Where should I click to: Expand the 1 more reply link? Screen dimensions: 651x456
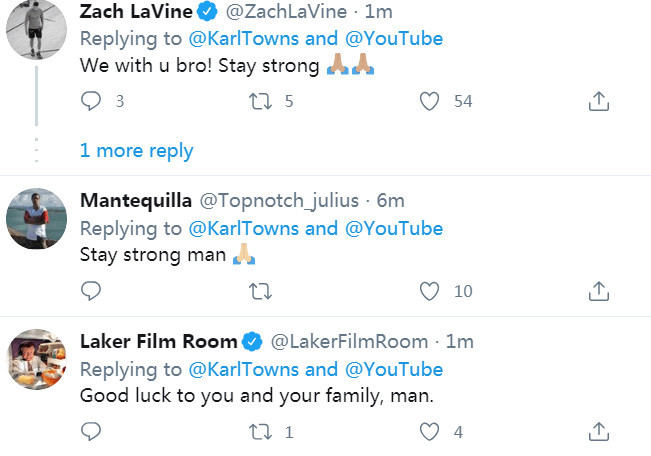137,150
